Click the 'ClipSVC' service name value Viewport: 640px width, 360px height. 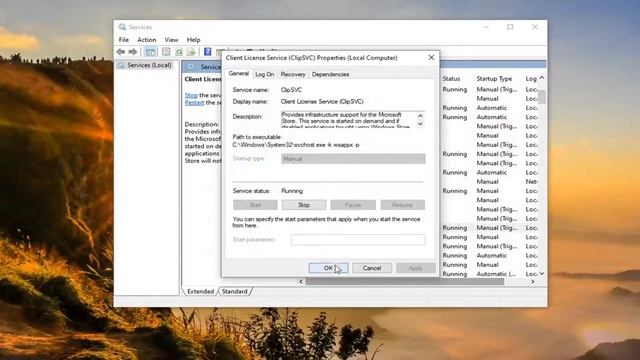[291, 90]
